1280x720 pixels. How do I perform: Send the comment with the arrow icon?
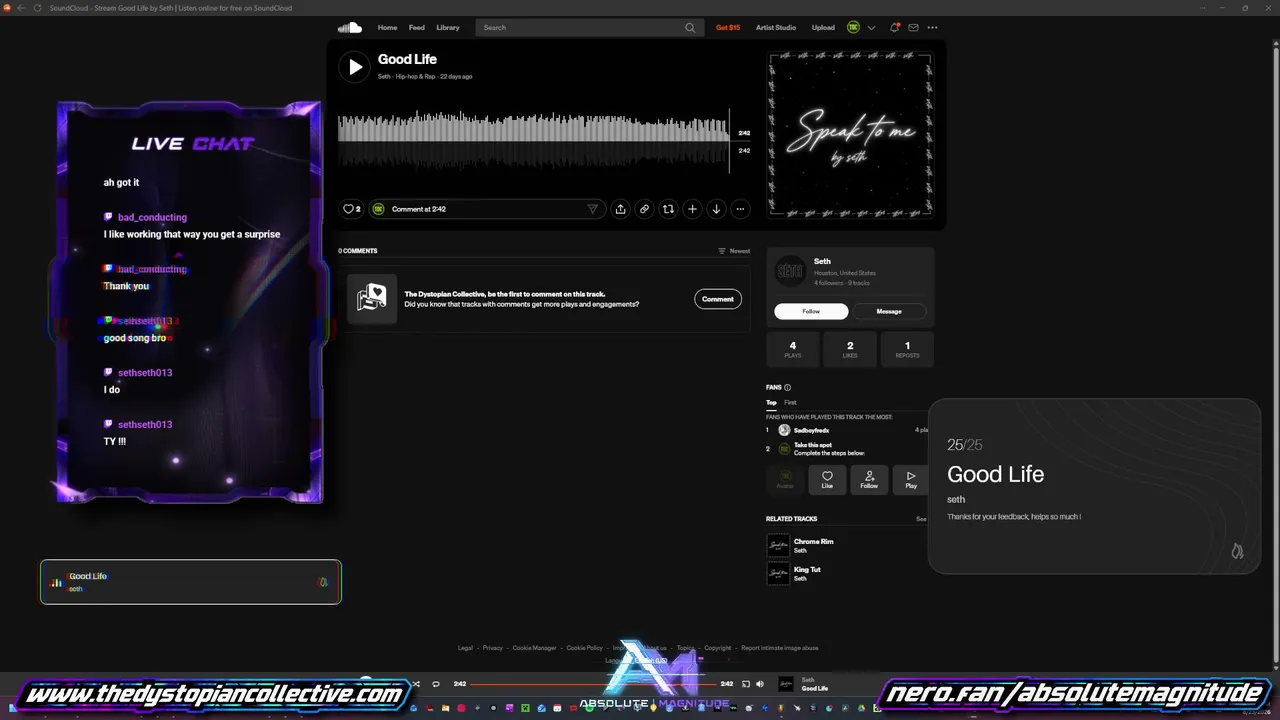click(592, 209)
